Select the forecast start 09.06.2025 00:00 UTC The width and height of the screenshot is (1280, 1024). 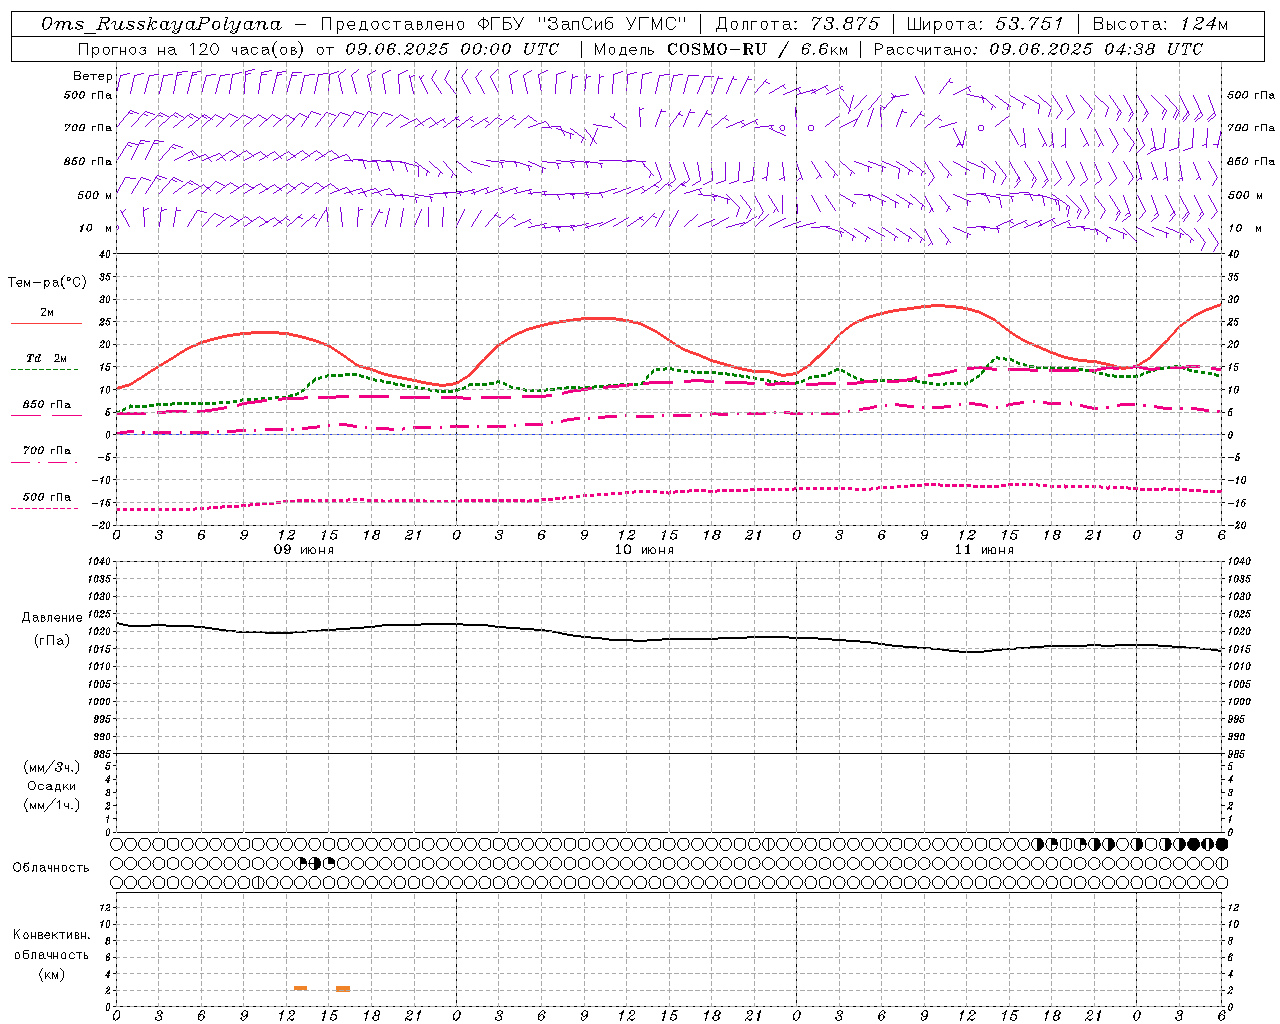pos(452,49)
